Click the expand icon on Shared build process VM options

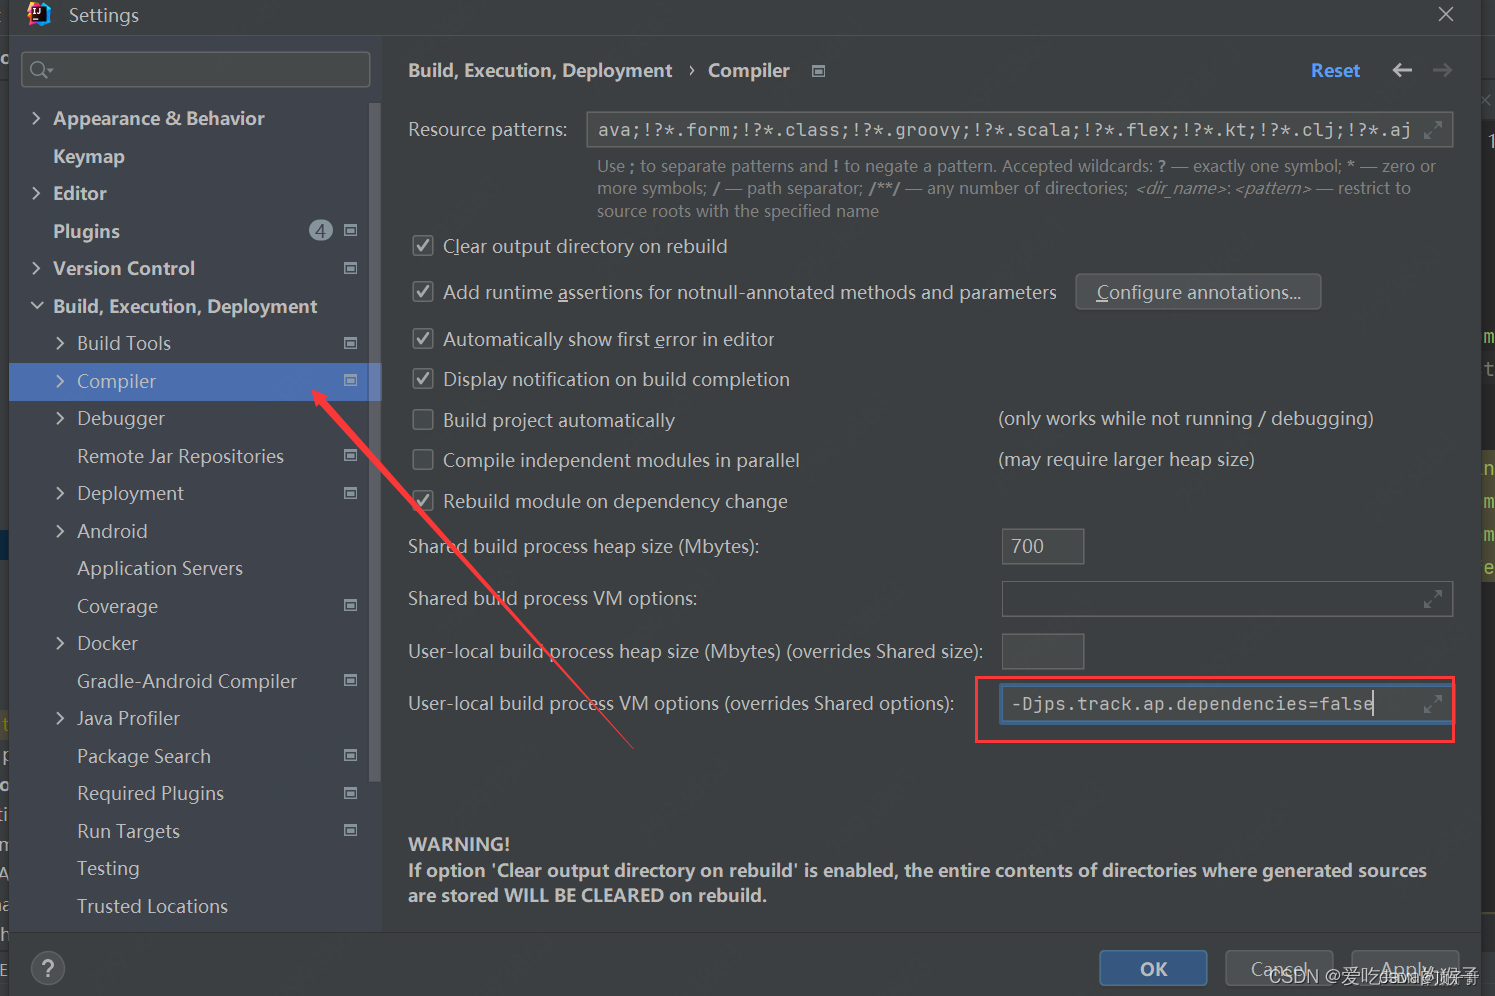[x=1432, y=598]
